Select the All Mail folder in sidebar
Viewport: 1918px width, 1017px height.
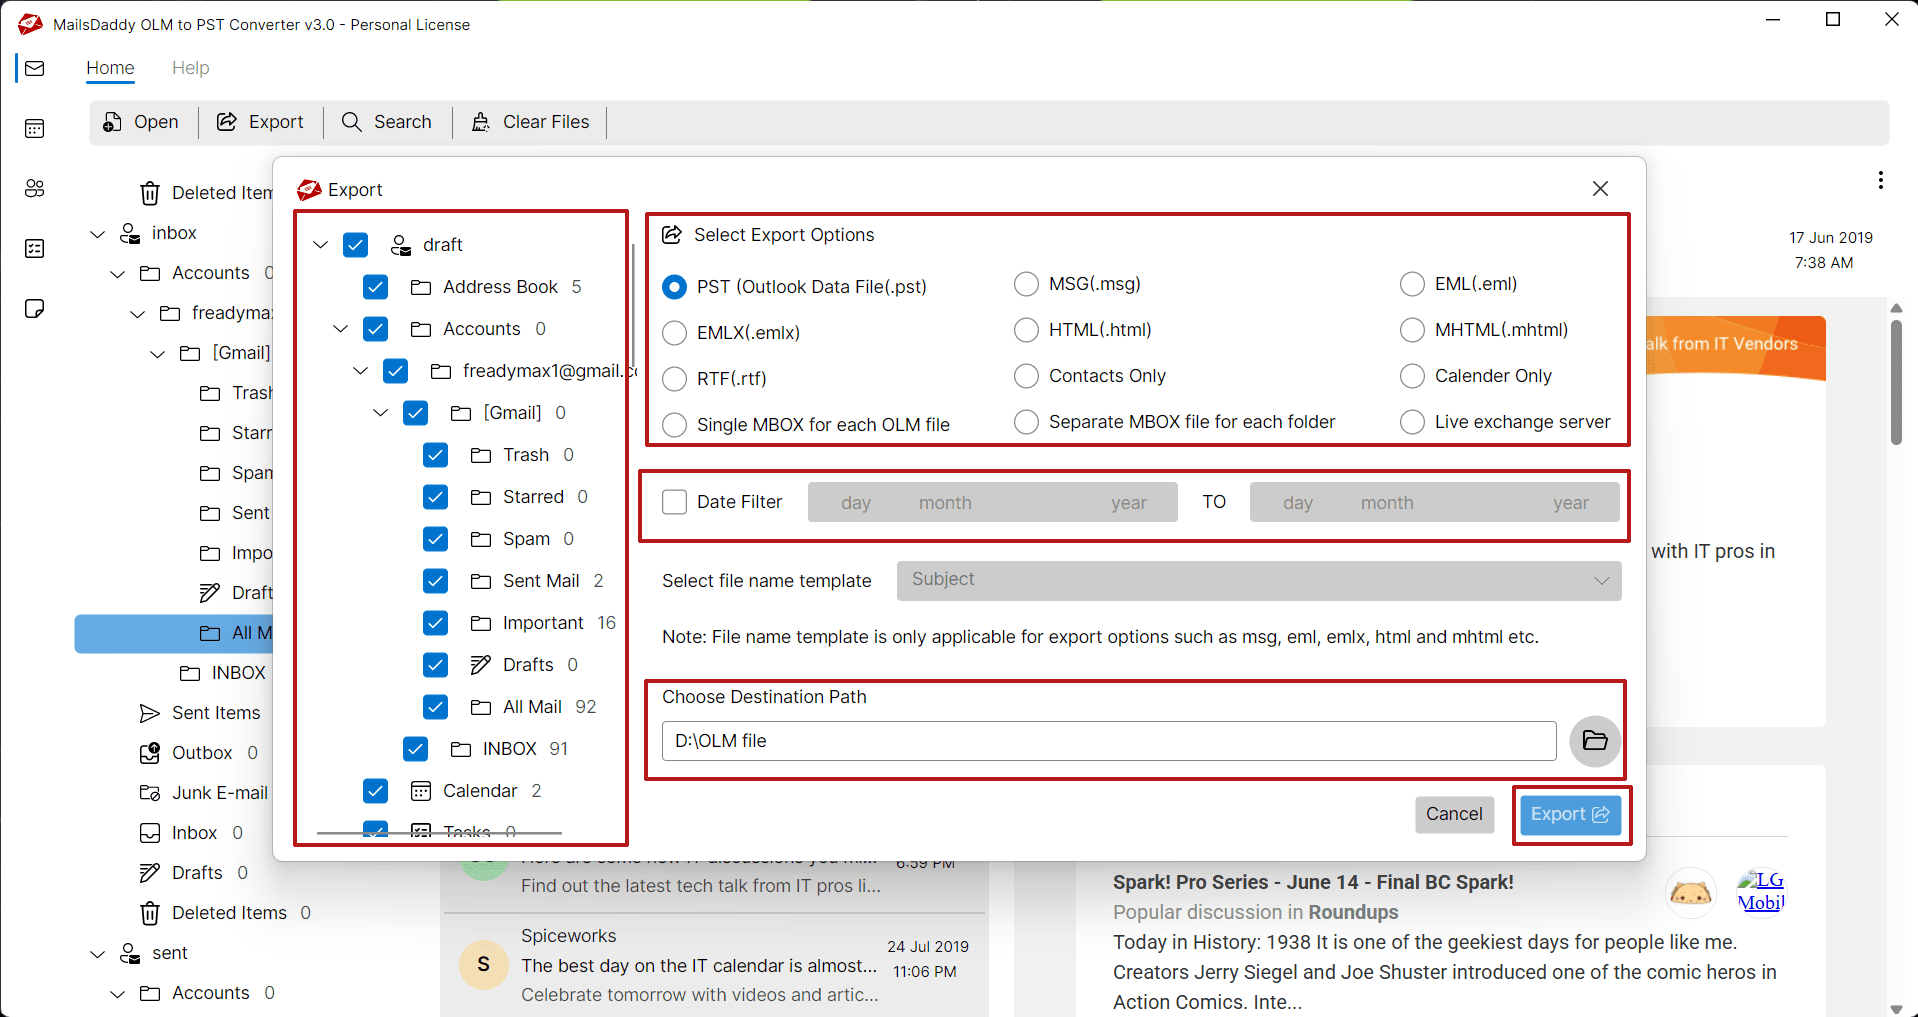coord(174,633)
